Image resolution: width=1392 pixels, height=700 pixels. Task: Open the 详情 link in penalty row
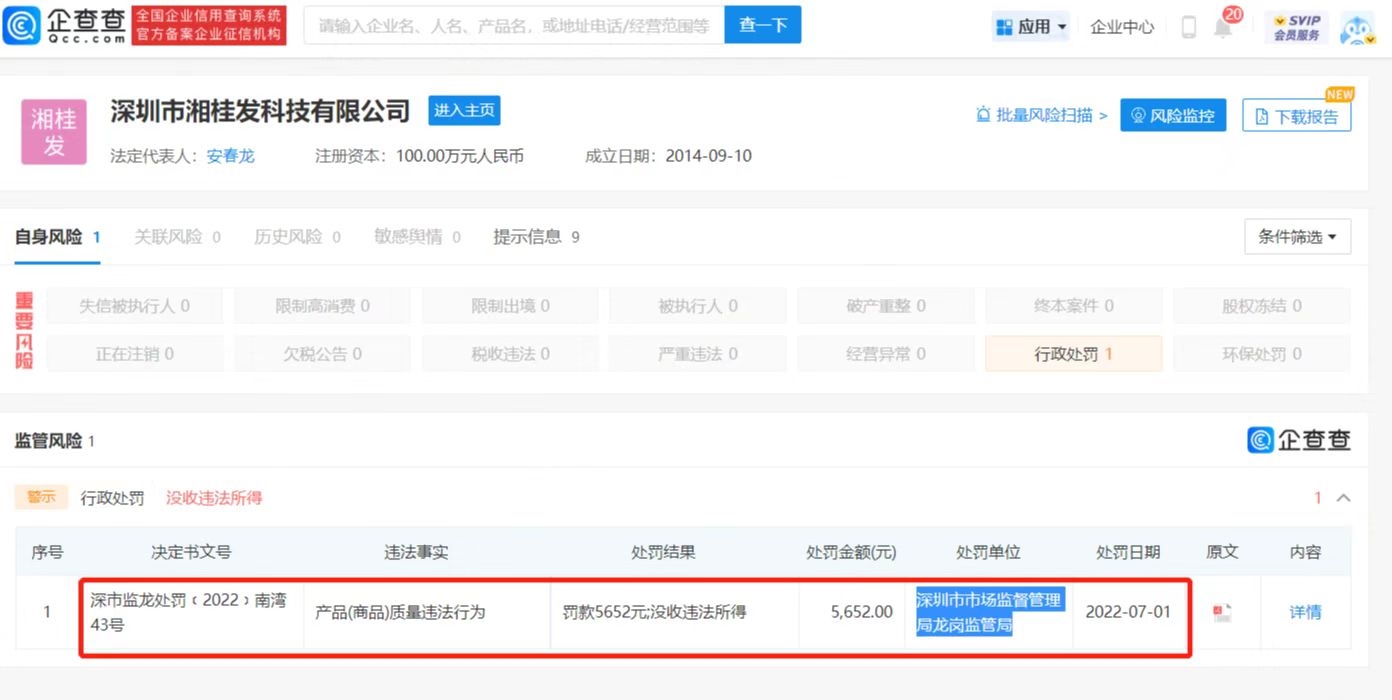pyautogui.click(x=1305, y=612)
